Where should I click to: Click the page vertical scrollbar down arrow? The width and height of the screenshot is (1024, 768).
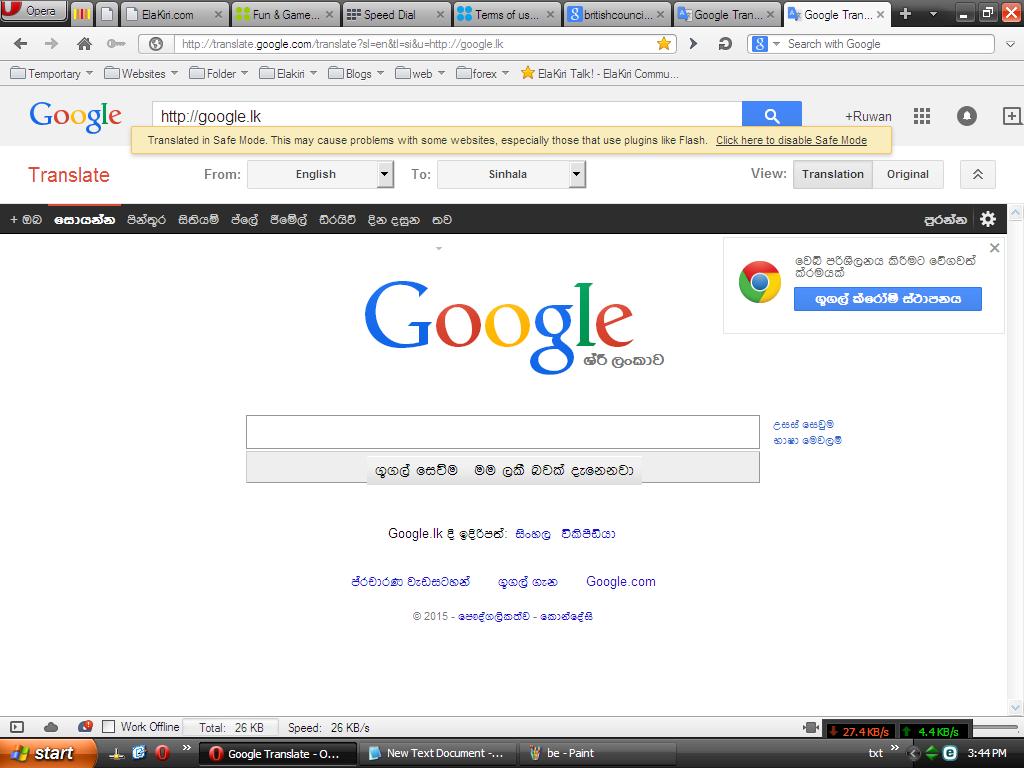click(1016, 707)
